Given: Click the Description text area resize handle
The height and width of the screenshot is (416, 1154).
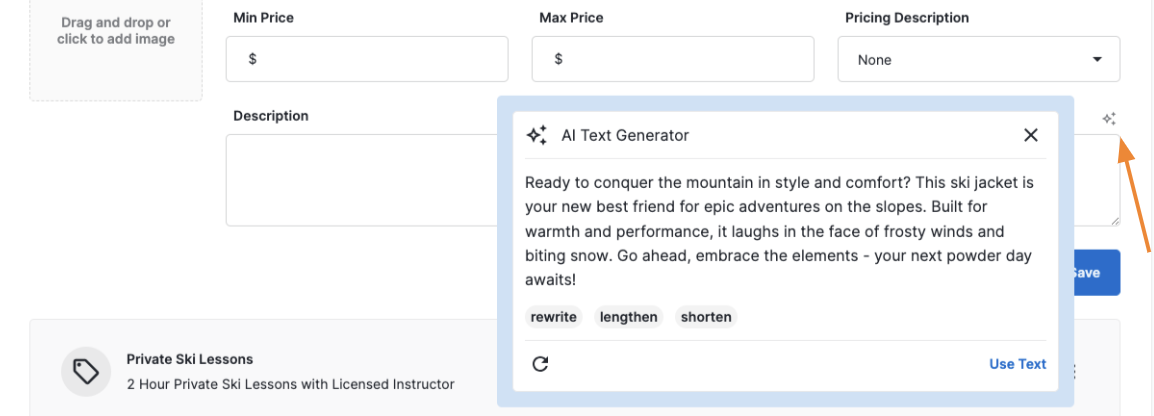Looking at the screenshot, I should [x=1114, y=221].
